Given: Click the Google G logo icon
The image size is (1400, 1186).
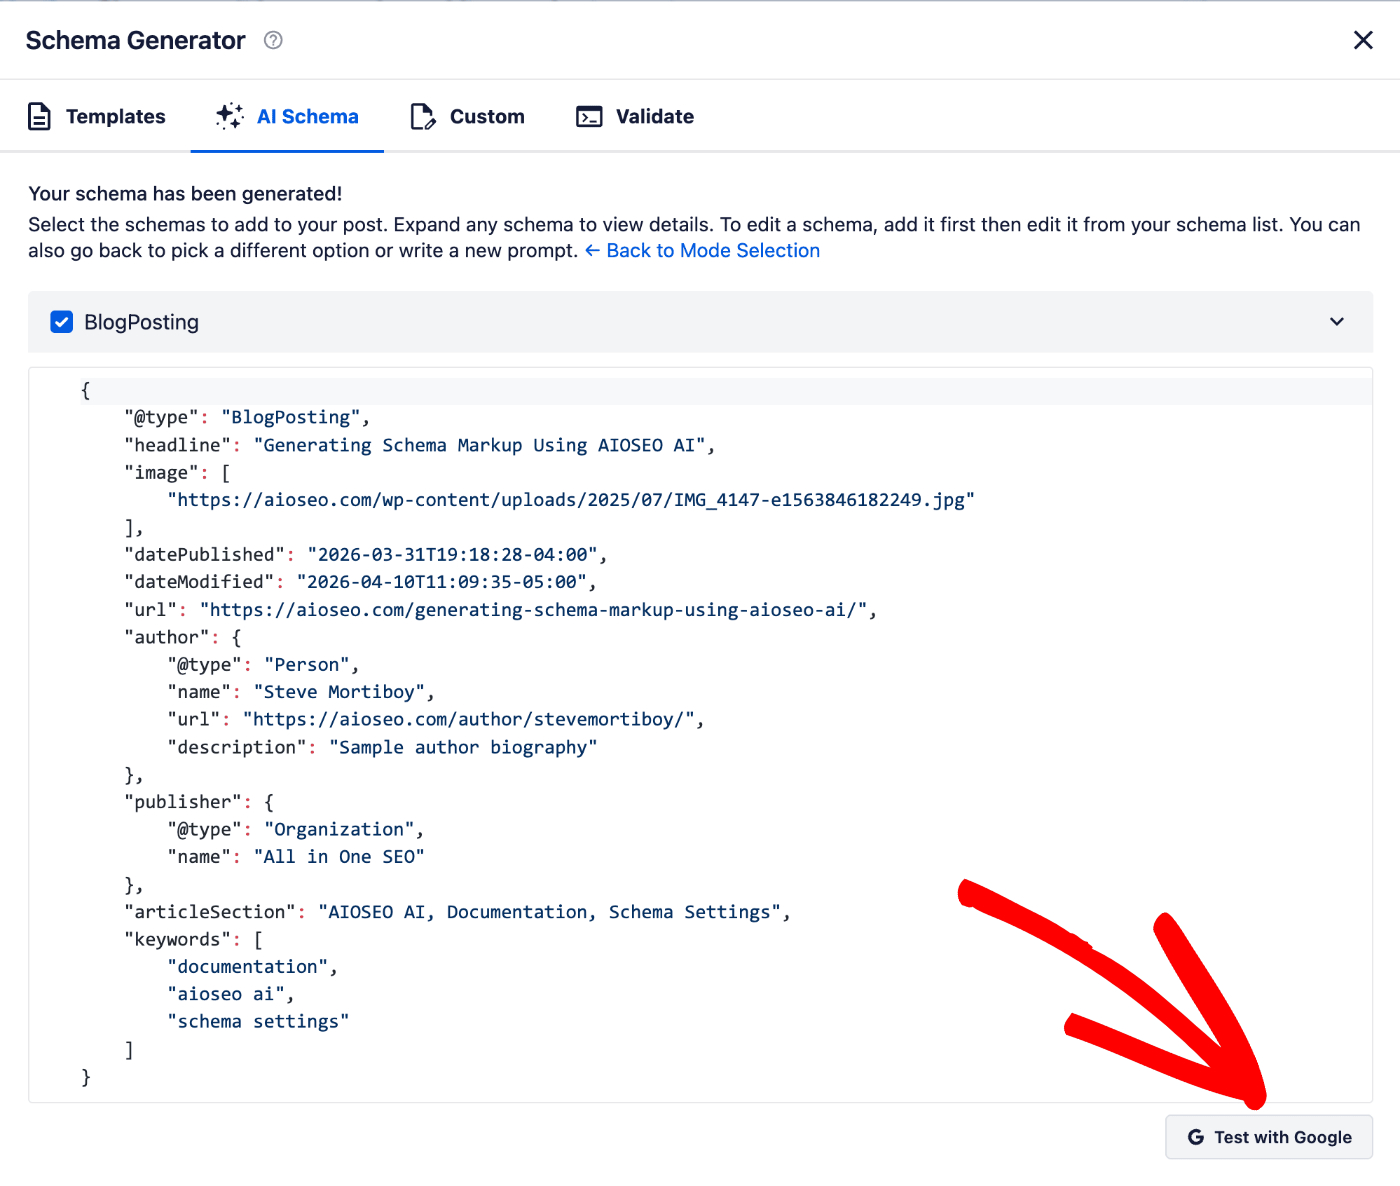Looking at the screenshot, I should 1195,1137.
